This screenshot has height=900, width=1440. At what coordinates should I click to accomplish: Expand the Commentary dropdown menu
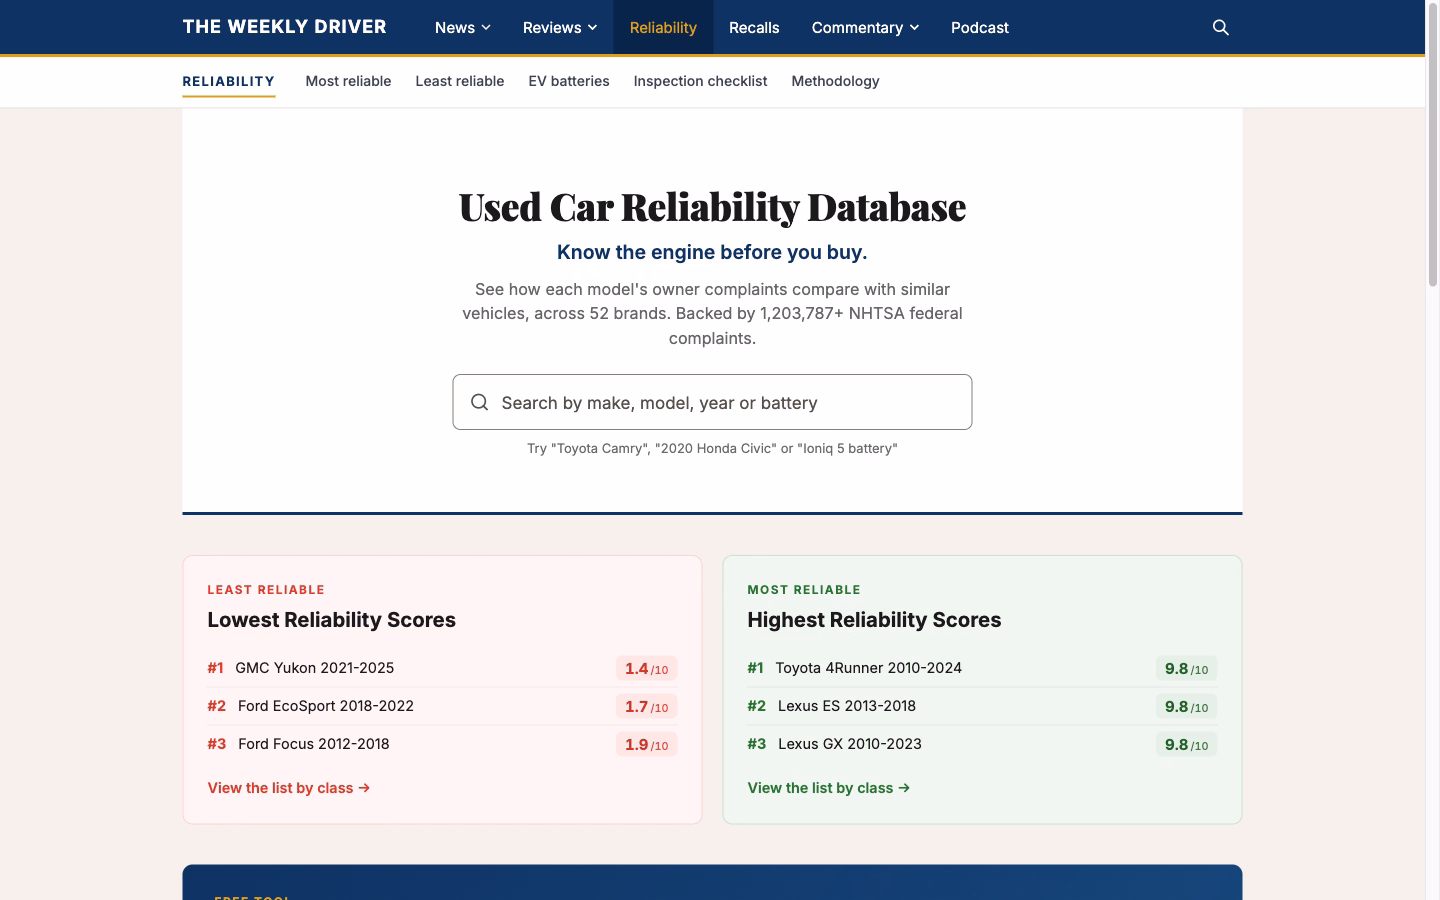click(x=865, y=27)
